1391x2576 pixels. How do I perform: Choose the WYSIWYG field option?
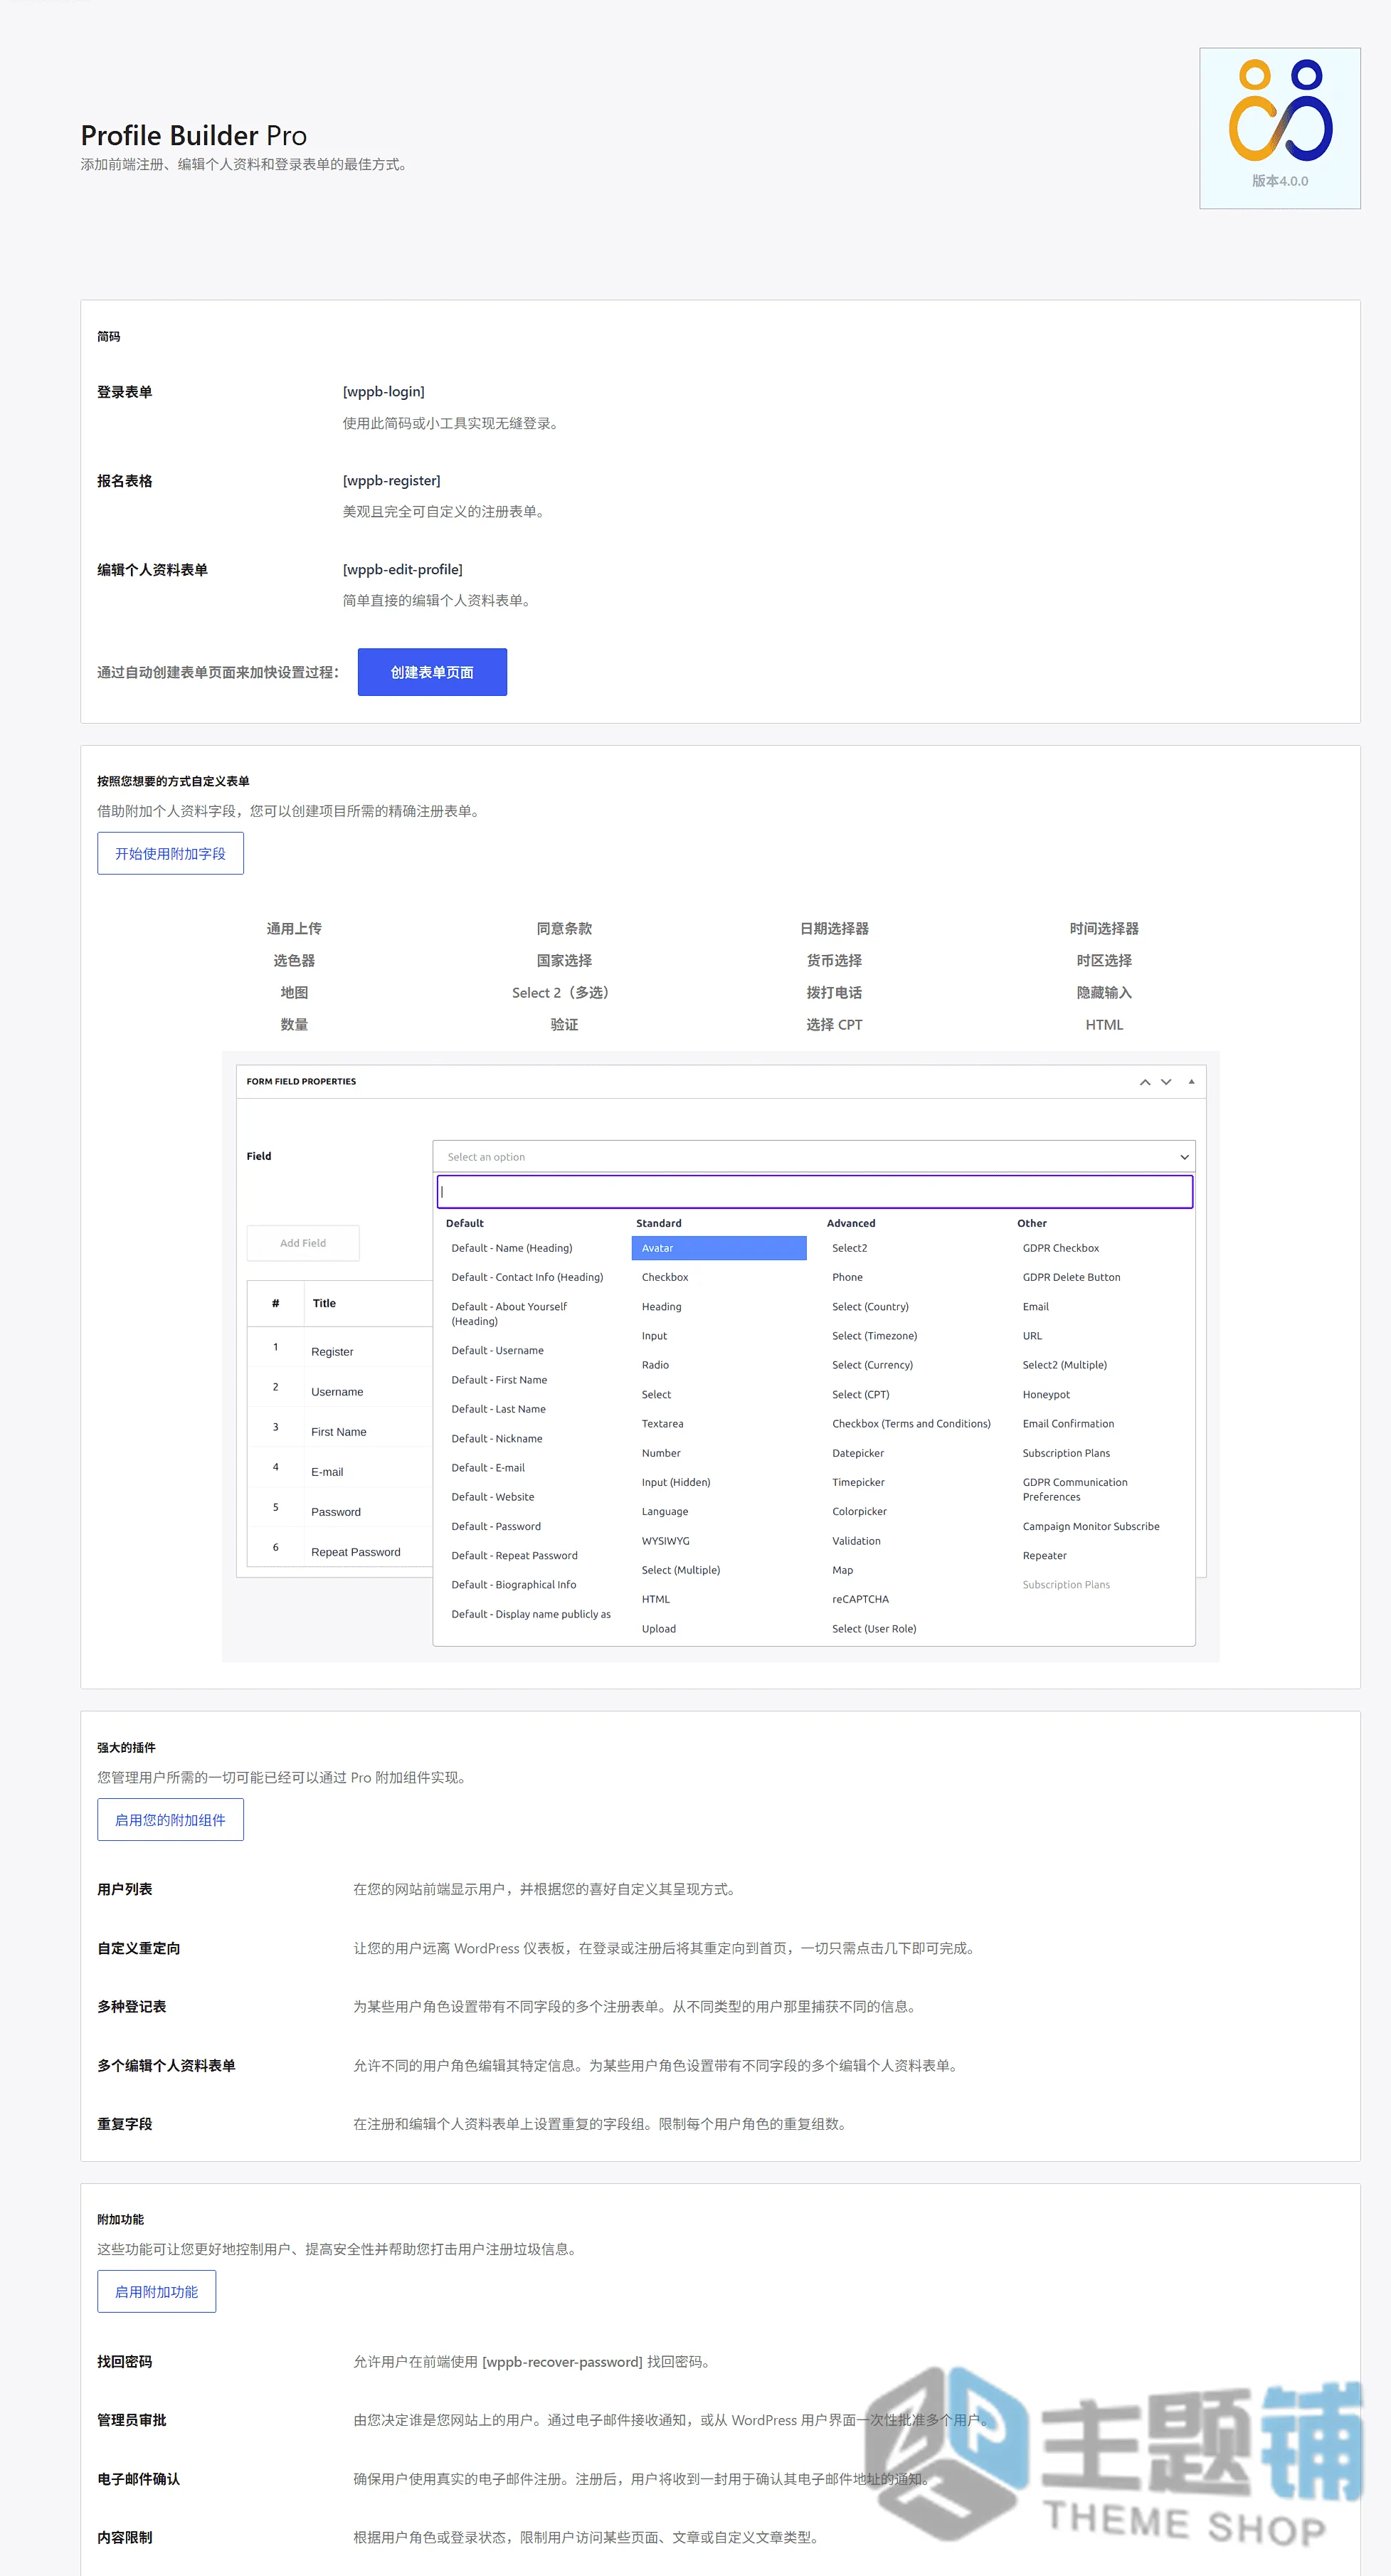[665, 1541]
